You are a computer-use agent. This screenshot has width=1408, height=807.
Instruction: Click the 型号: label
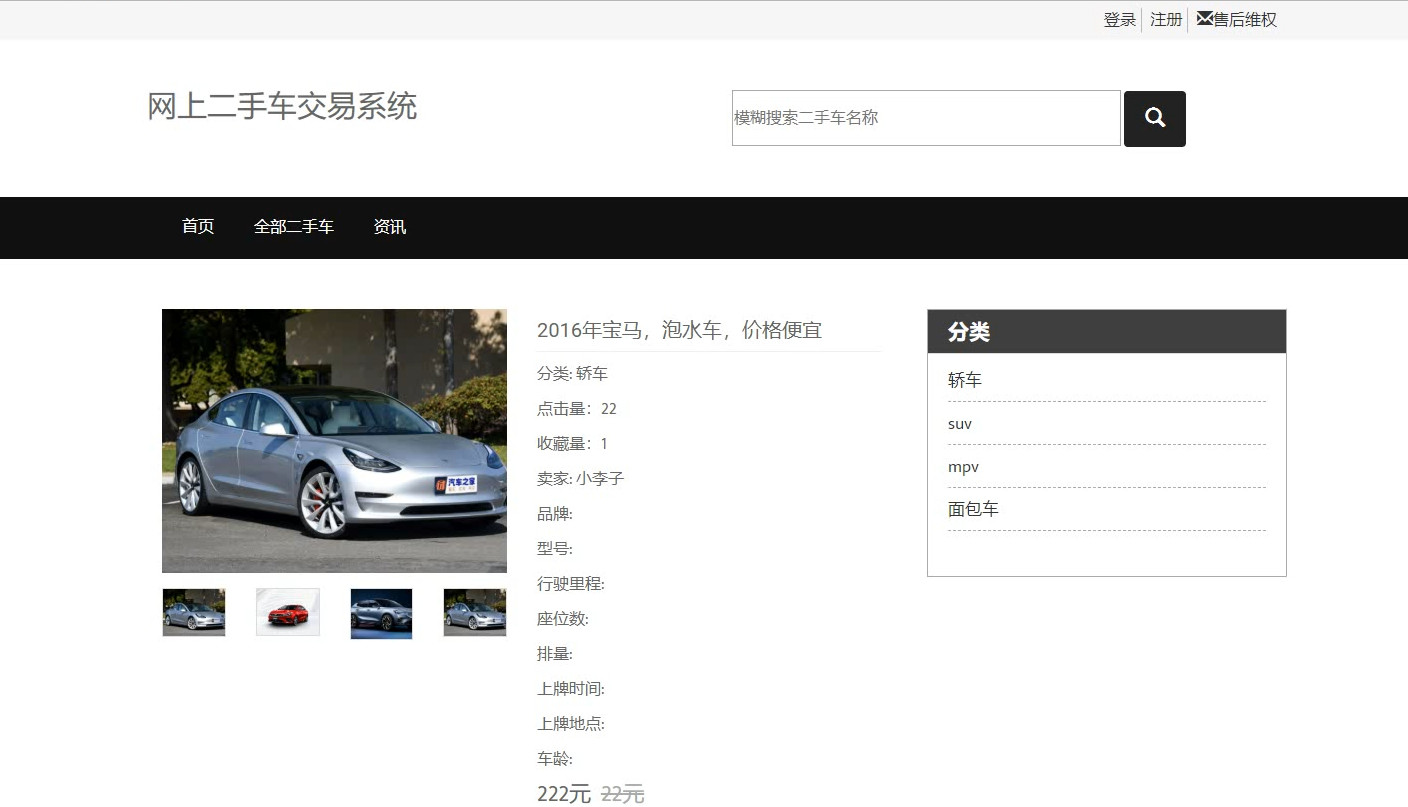(x=555, y=549)
